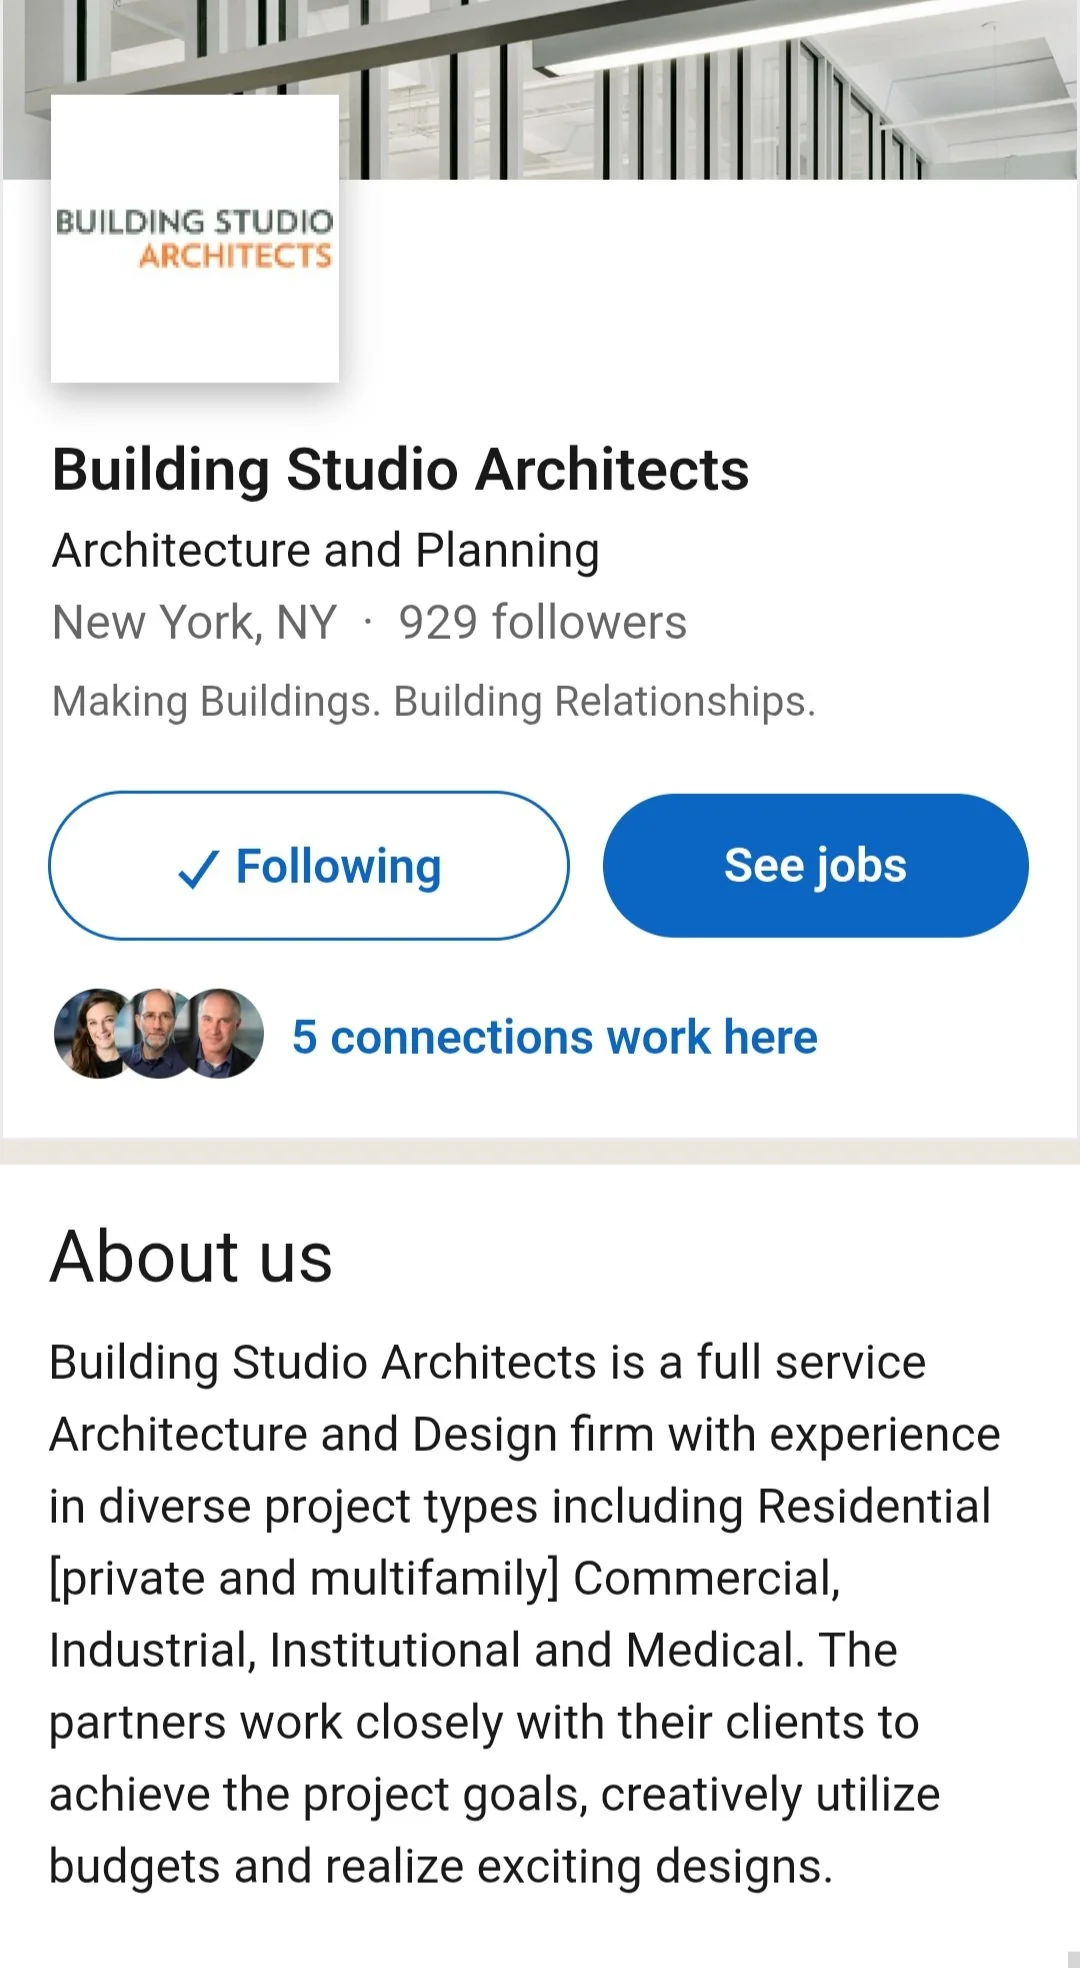Tap the About us section heading

tap(191, 1256)
